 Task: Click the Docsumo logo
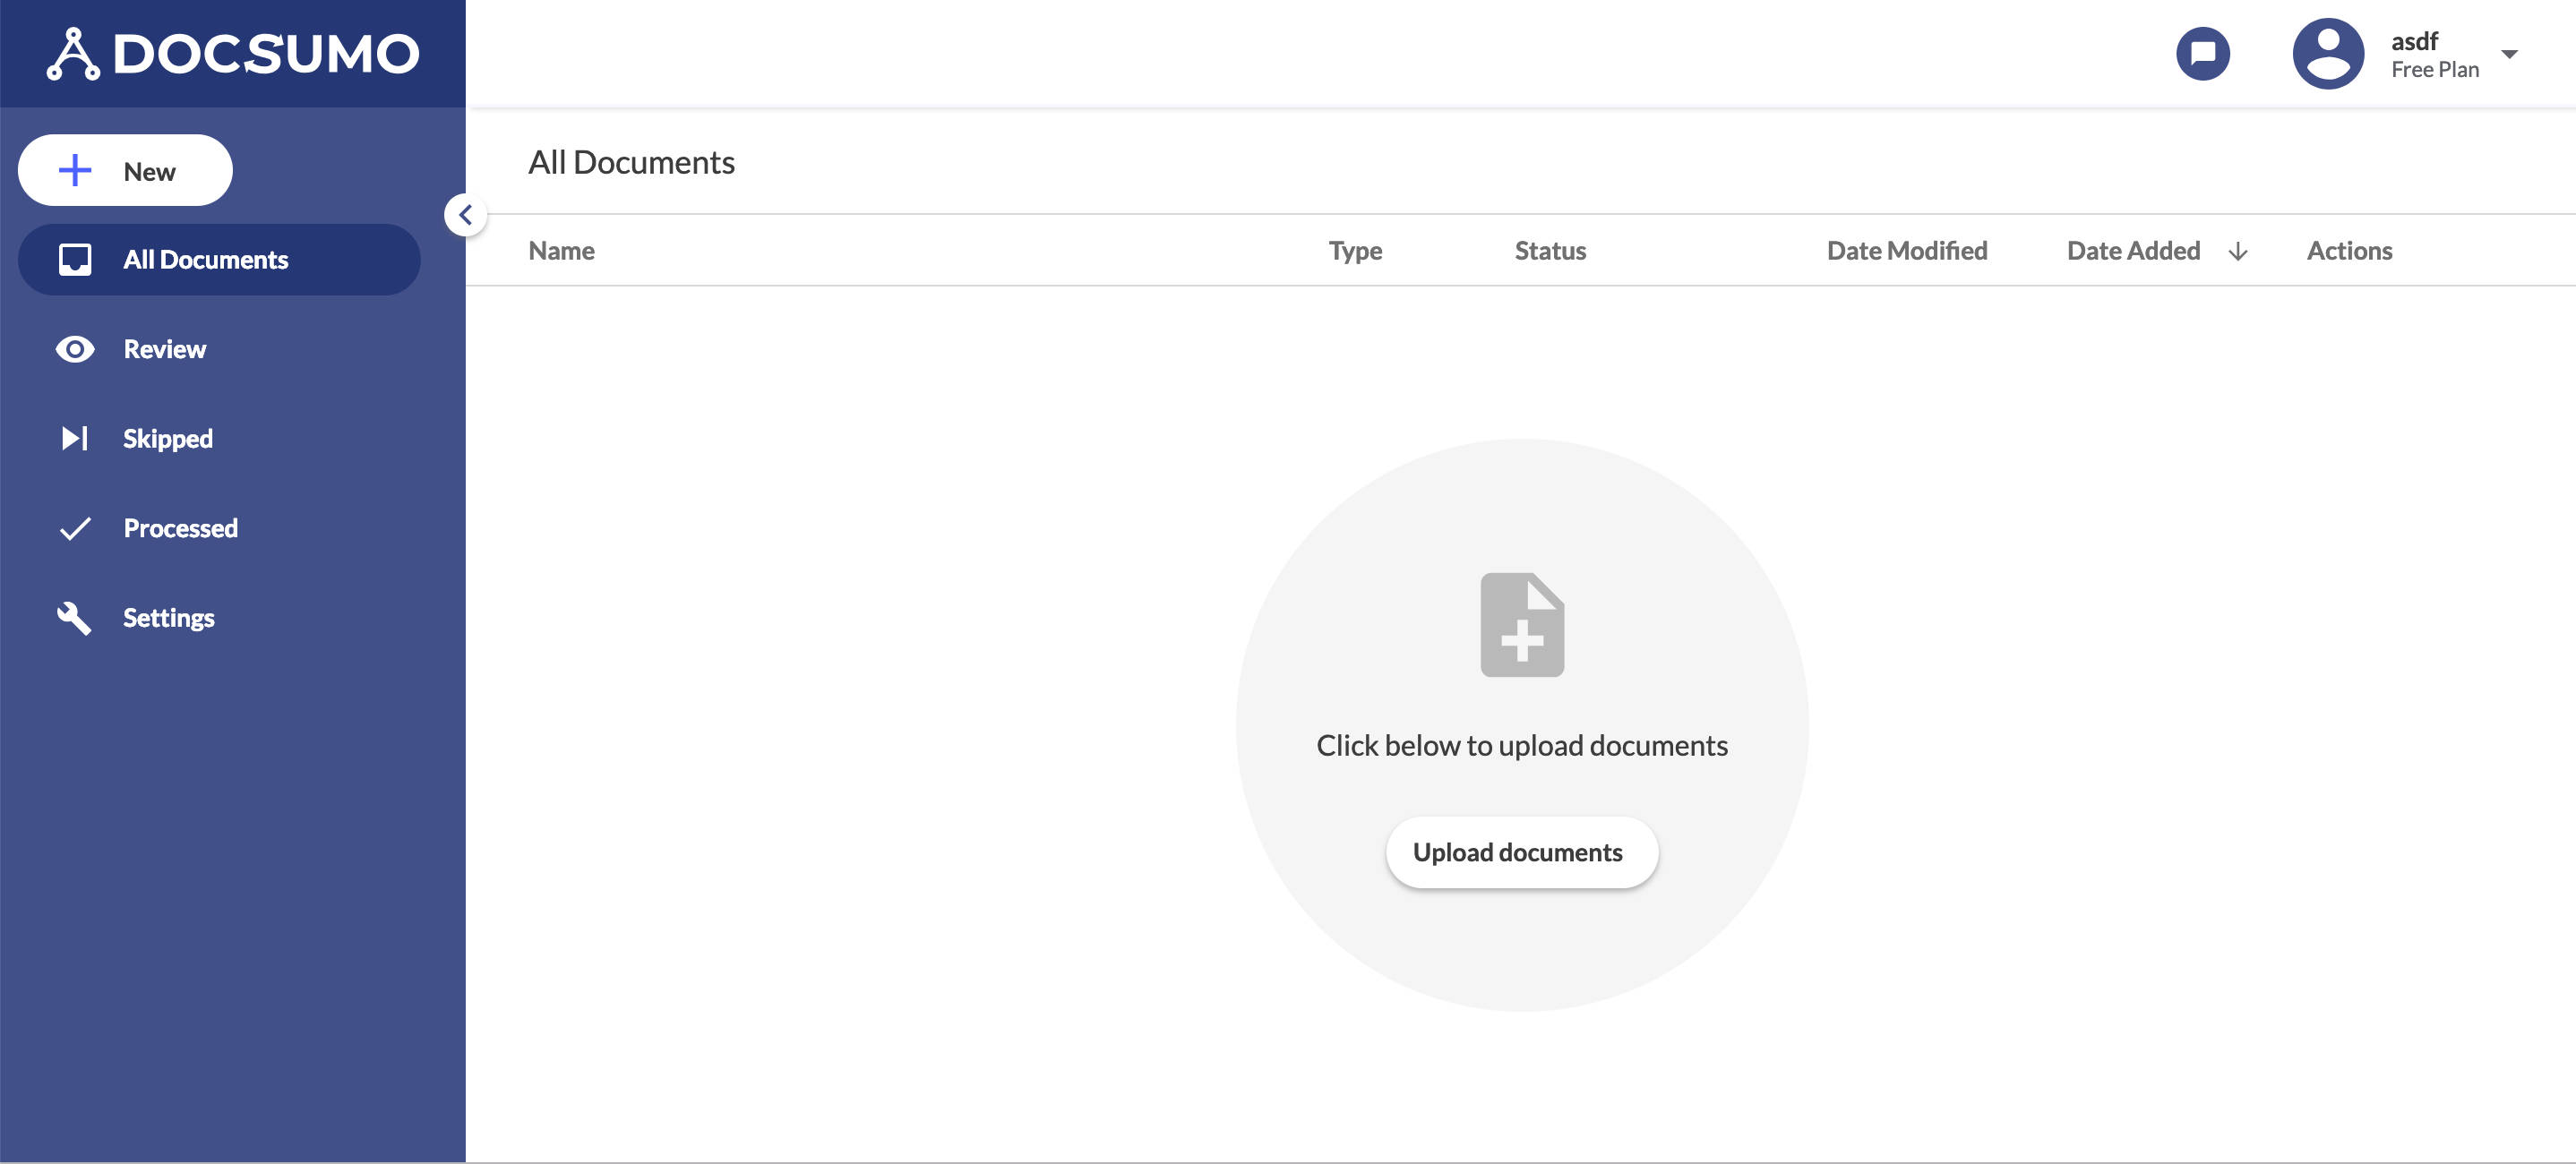[x=232, y=53]
